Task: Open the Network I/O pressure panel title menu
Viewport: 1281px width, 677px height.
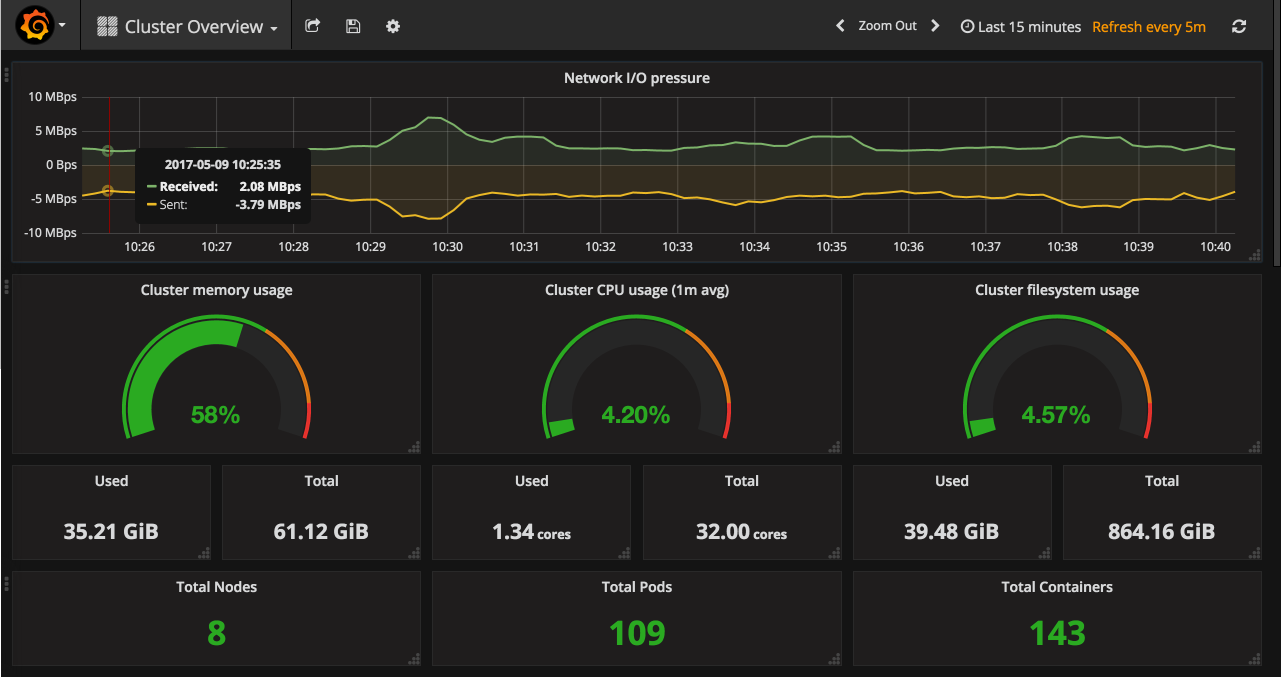Action: coord(637,77)
